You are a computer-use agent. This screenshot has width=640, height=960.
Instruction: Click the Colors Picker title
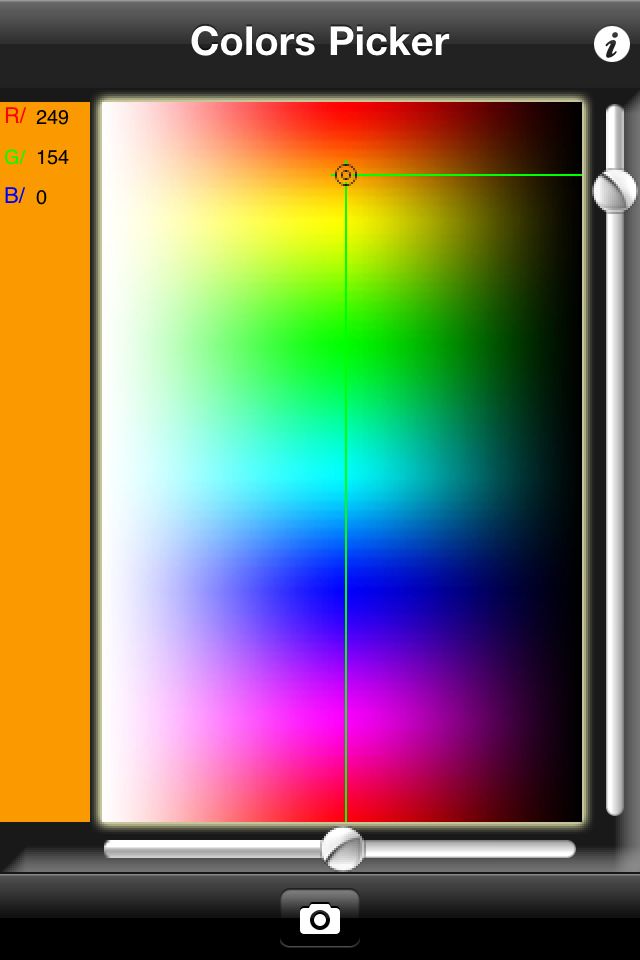320,42
